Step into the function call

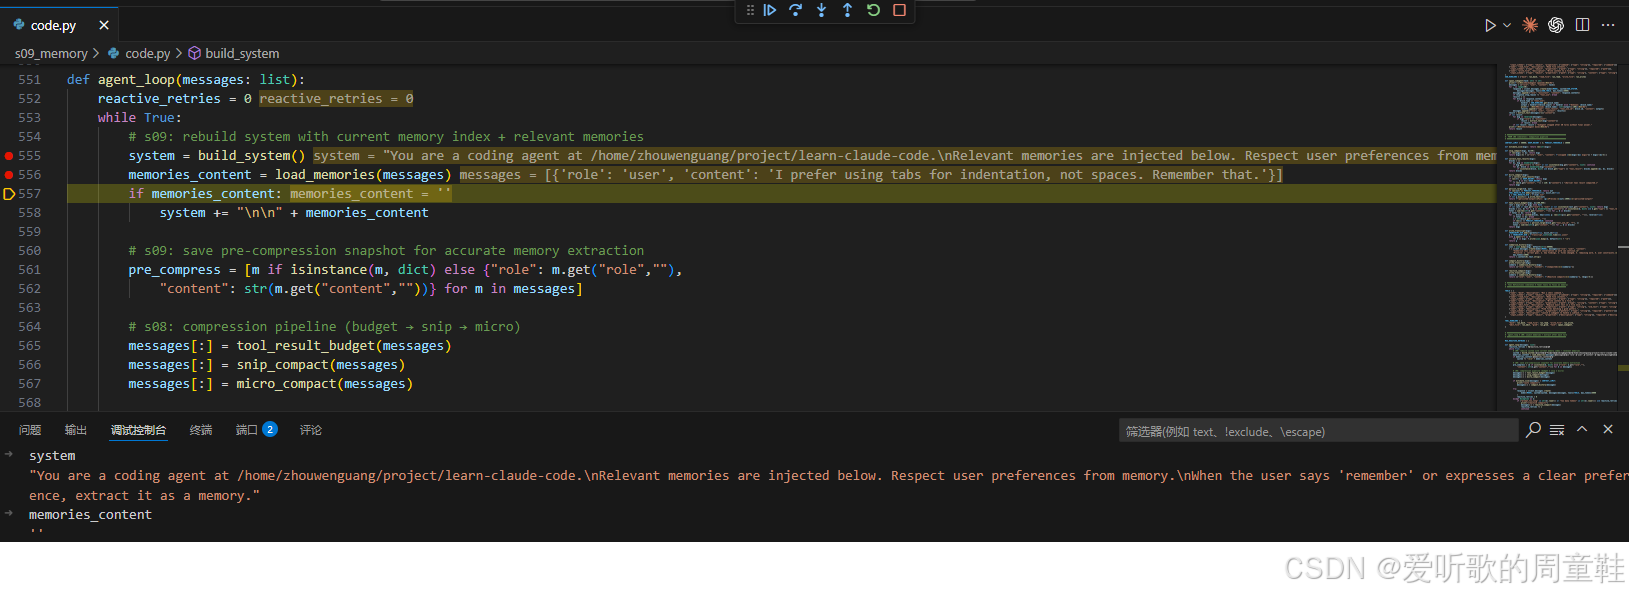click(x=822, y=10)
